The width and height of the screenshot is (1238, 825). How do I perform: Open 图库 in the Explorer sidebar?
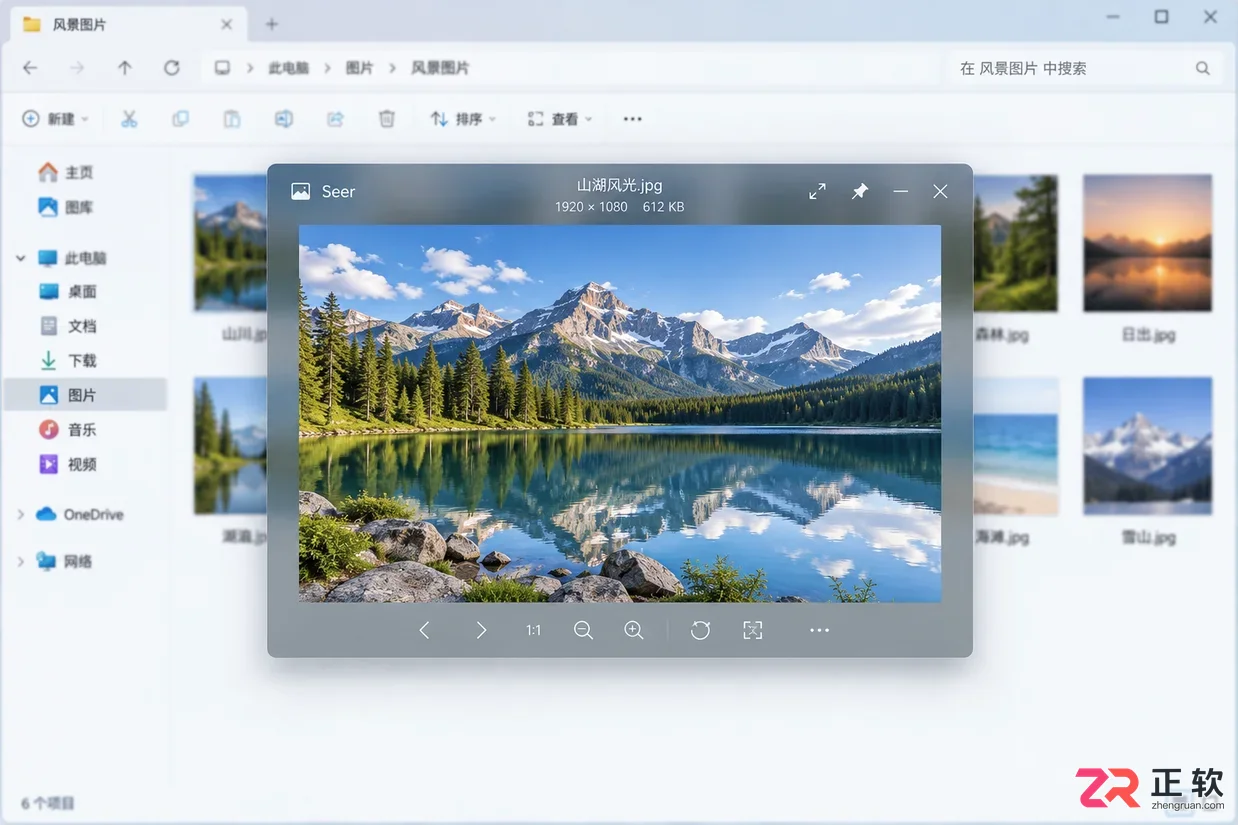66,207
